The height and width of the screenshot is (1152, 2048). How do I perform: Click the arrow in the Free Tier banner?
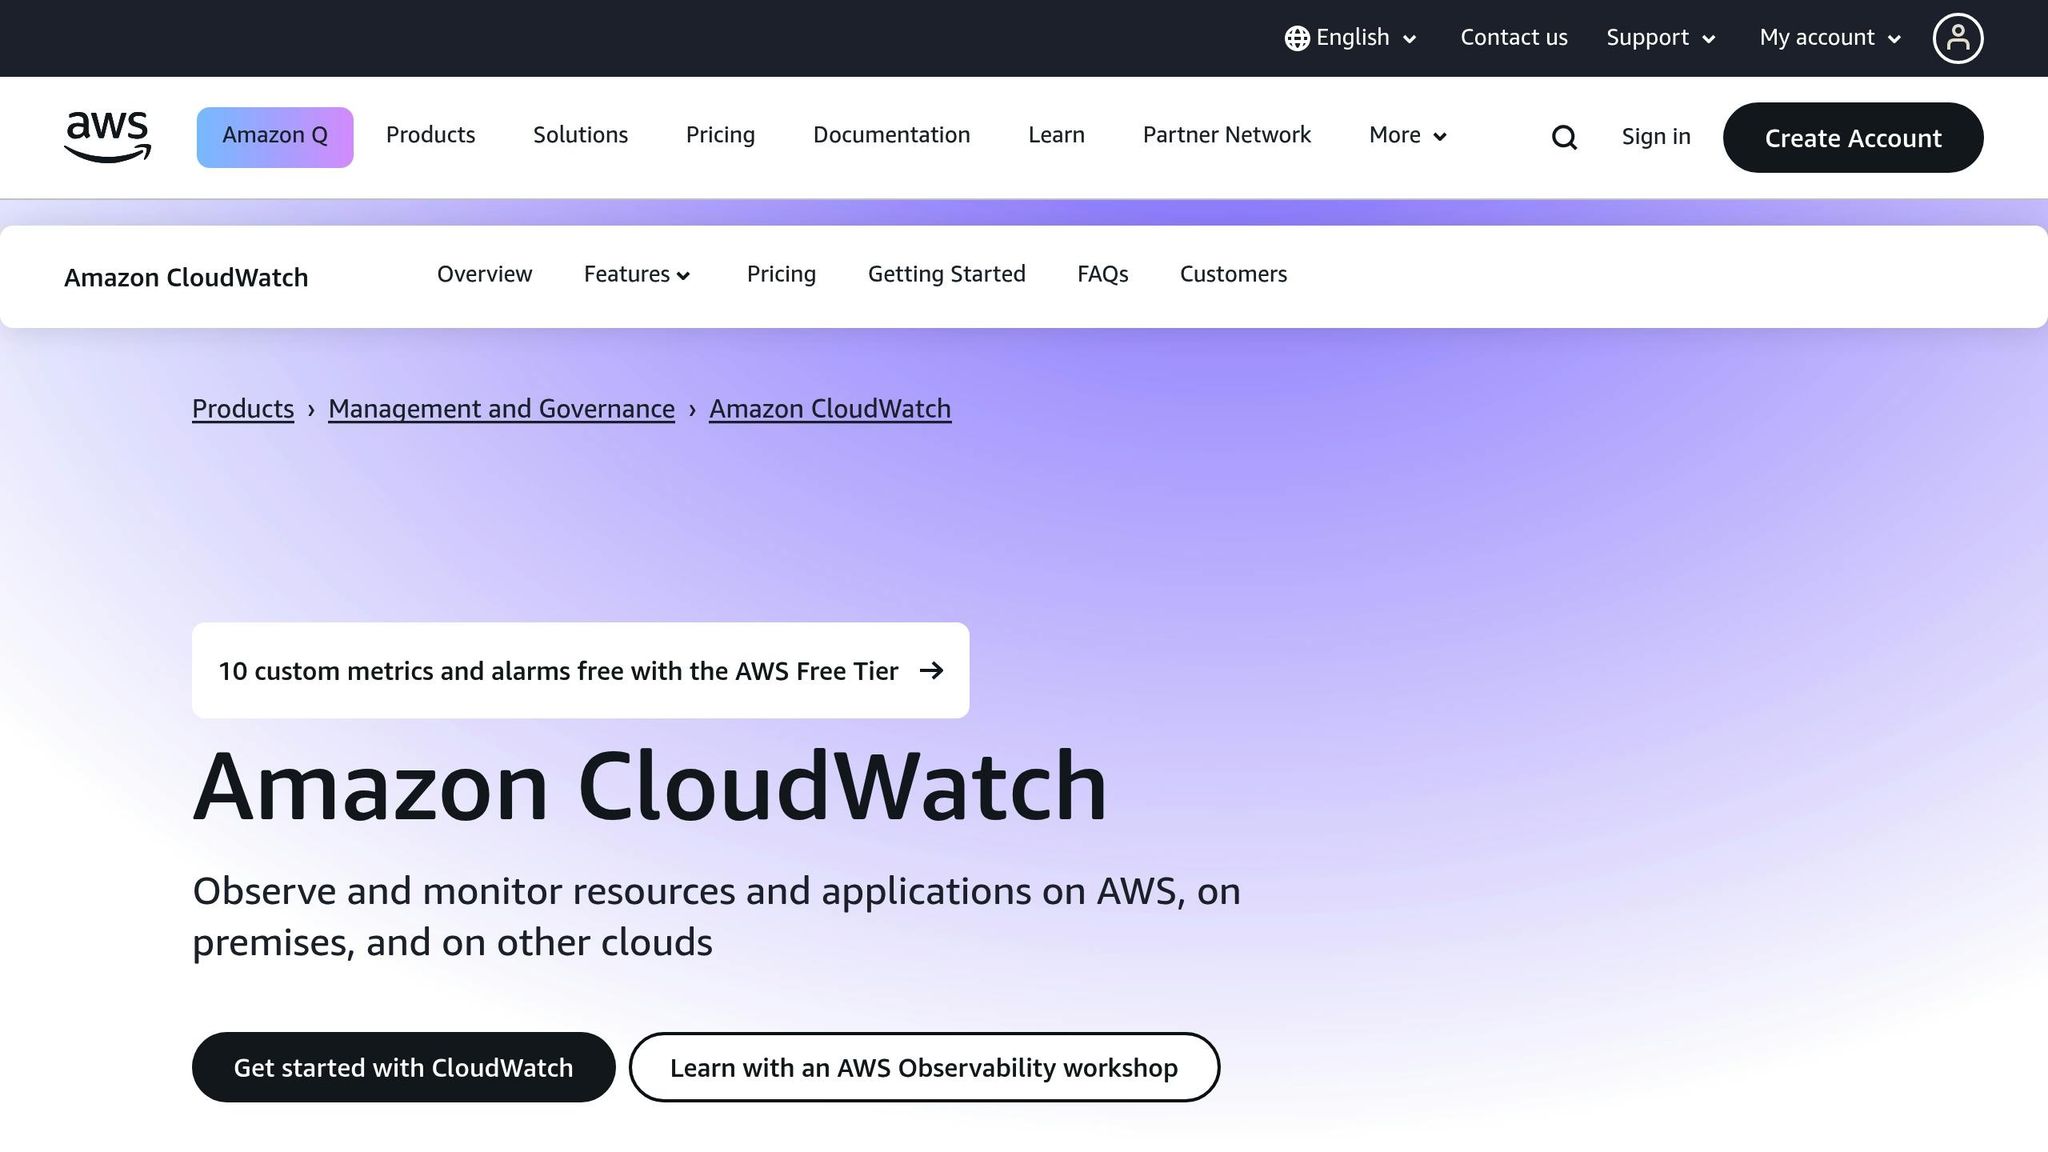point(931,670)
